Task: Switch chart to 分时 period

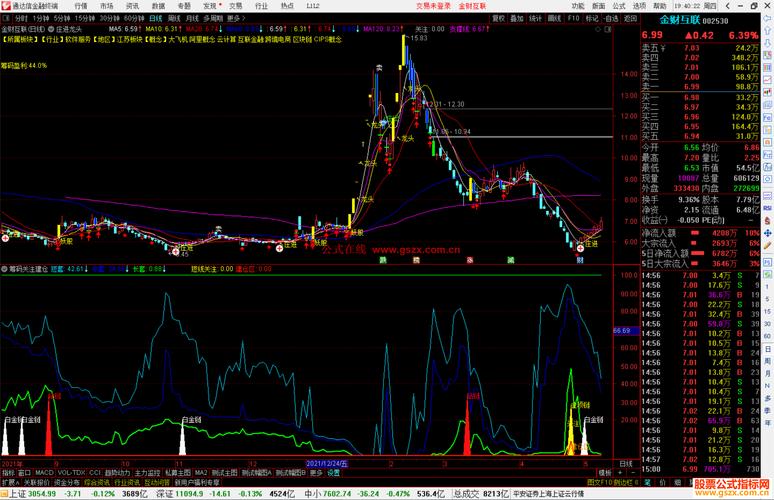Action: coord(21,18)
